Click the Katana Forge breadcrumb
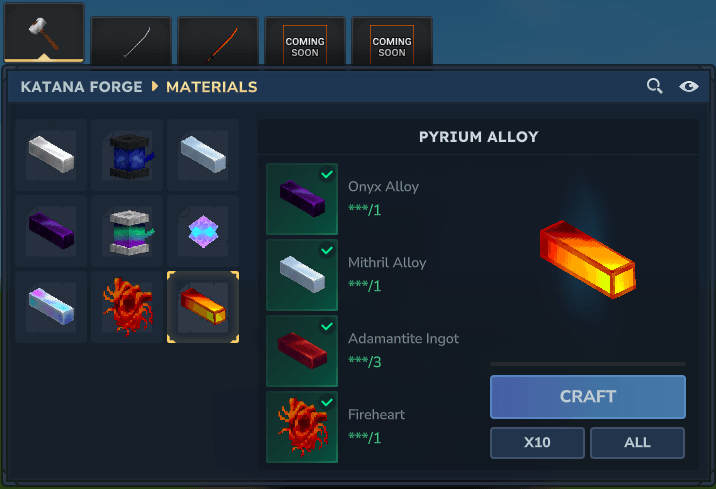This screenshot has height=489, width=716. click(x=81, y=87)
